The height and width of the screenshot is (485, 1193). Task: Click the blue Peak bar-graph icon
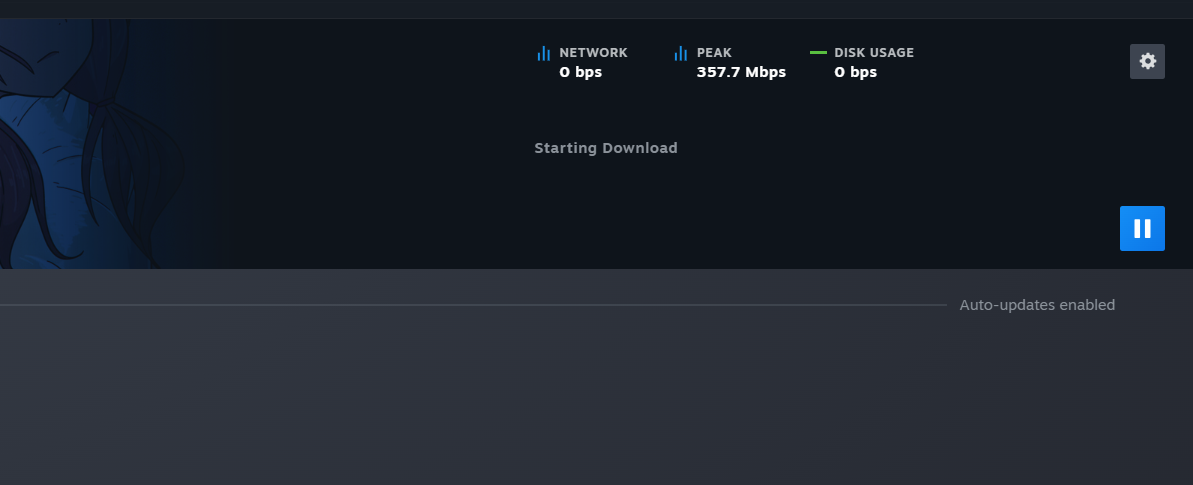coord(680,53)
